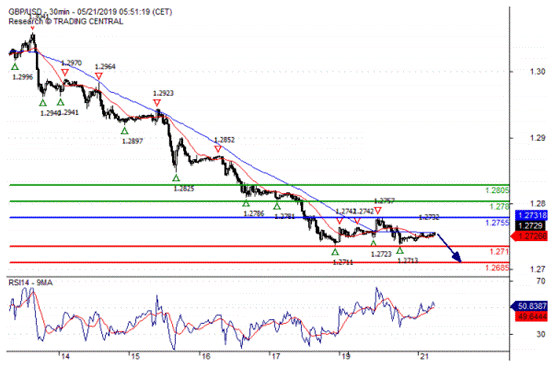Click the date 19 axis marker
554x368 pixels.
point(346,357)
